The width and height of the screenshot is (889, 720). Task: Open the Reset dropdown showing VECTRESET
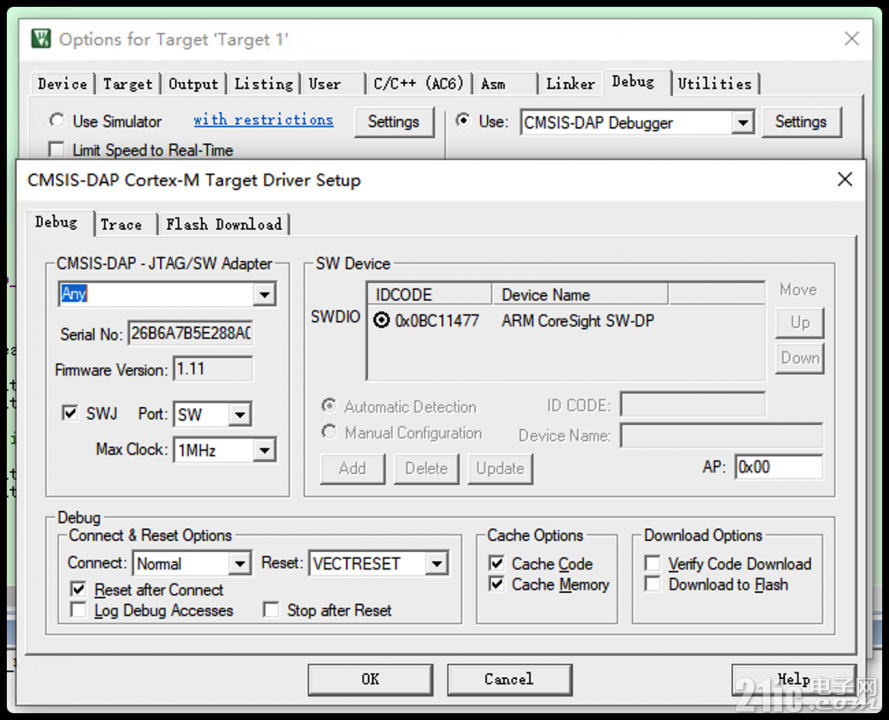(x=437, y=564)
